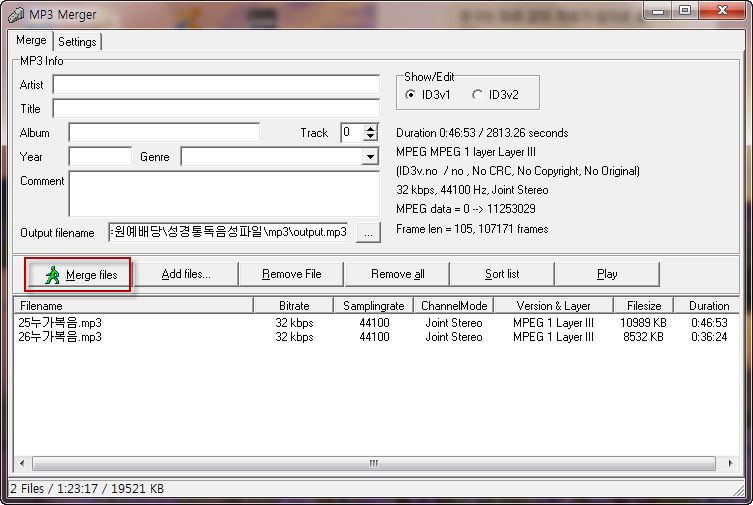Select the ID3v2 radio button
753x505 pixels.
coord(477,95)
